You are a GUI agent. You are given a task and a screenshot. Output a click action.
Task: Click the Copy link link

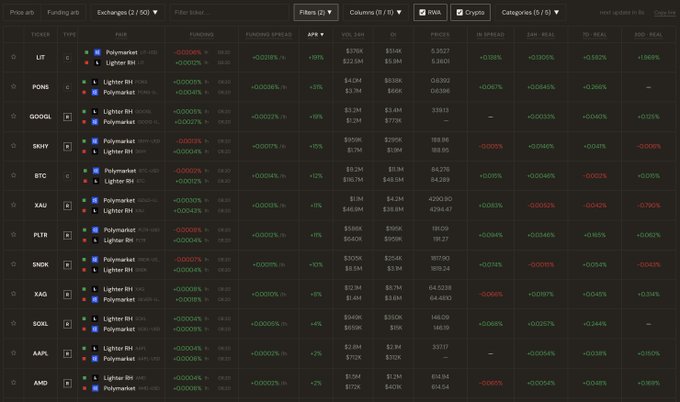point(665,13)
